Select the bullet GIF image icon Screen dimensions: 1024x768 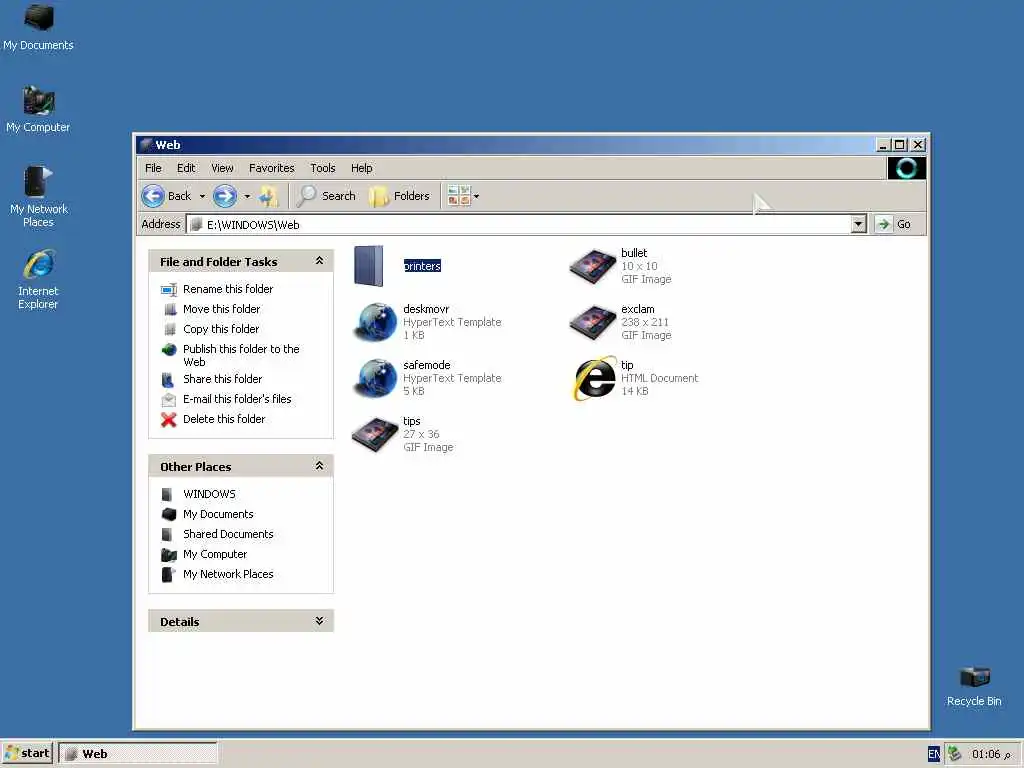(x=592, y=266)
